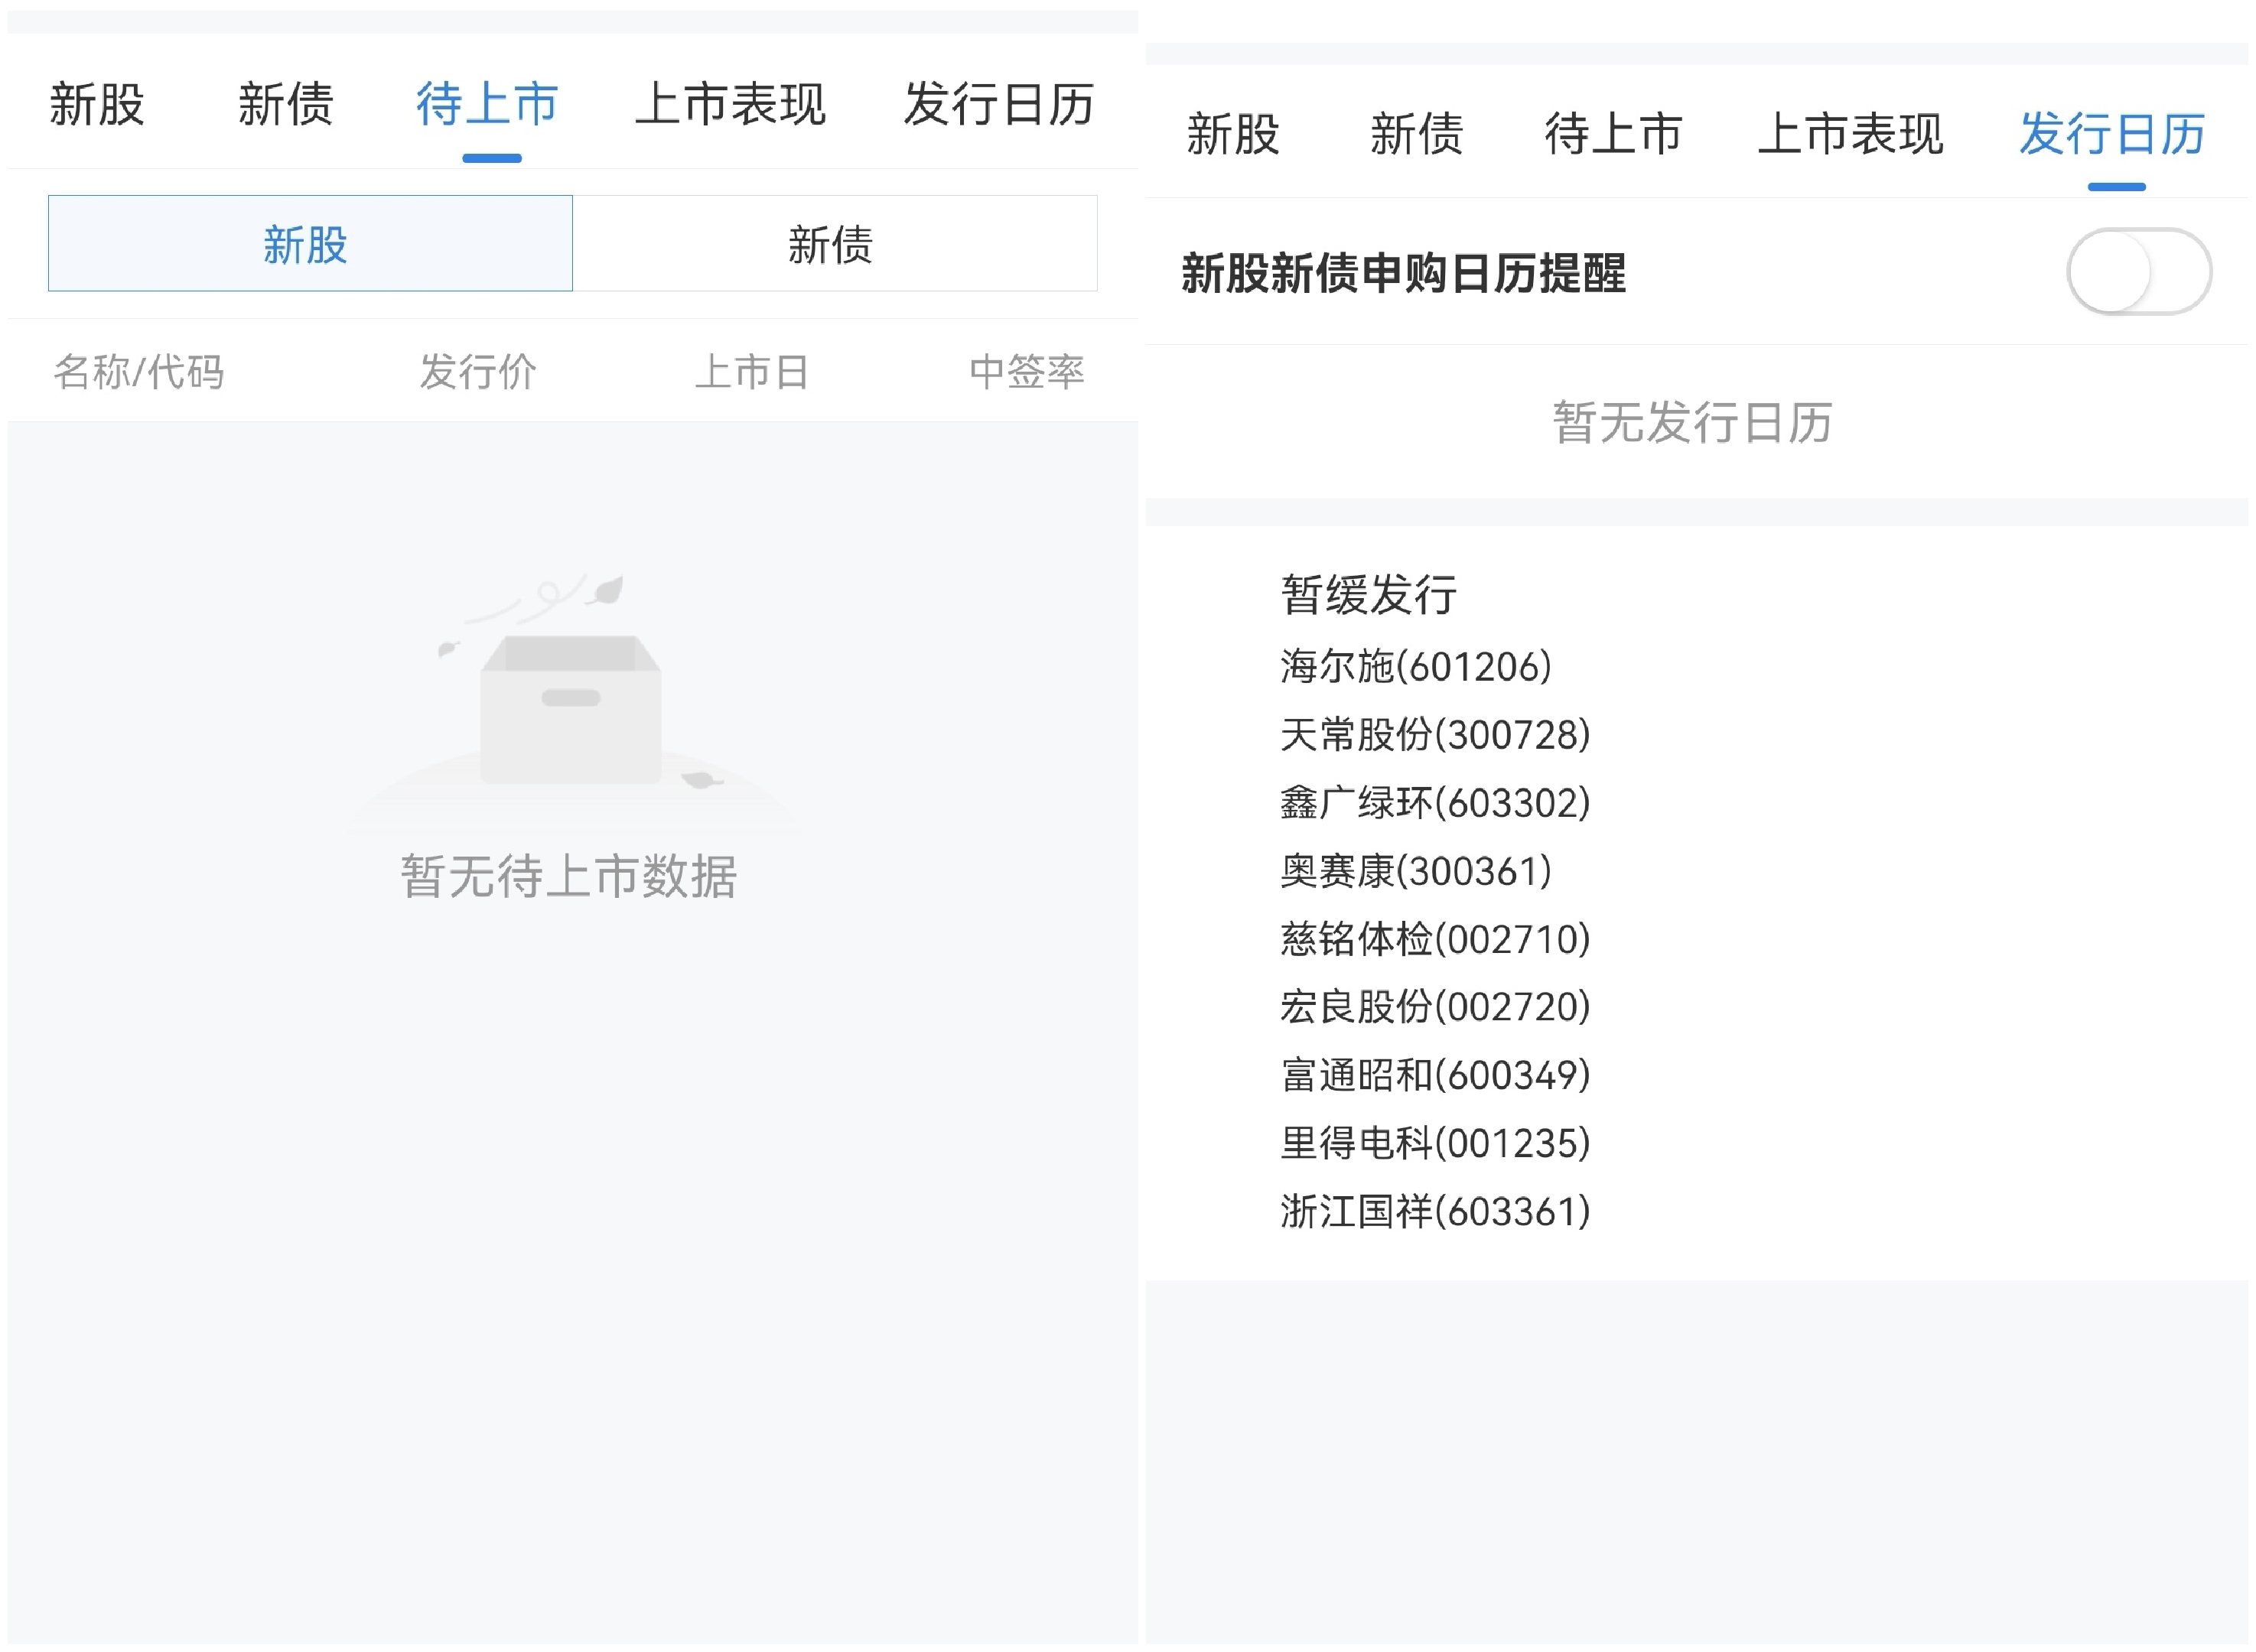Open 待上市 tab in right panel
The image size is (2256, 1652).
pos(1612,134)
